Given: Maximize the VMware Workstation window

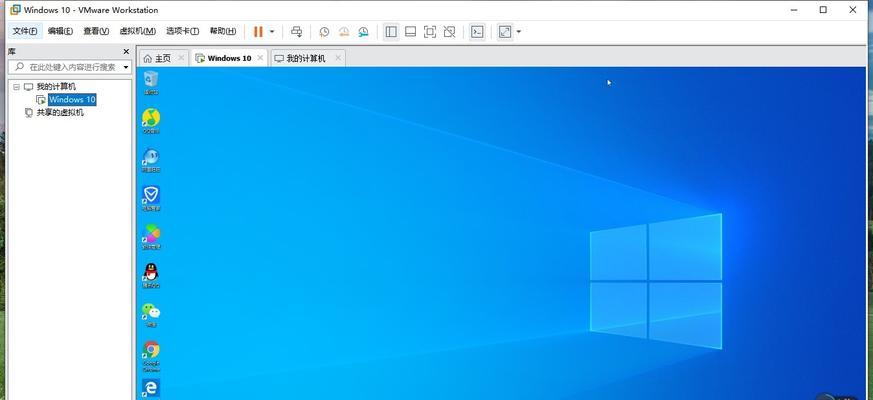Looking at the screenshot, I should pos(823,9).
